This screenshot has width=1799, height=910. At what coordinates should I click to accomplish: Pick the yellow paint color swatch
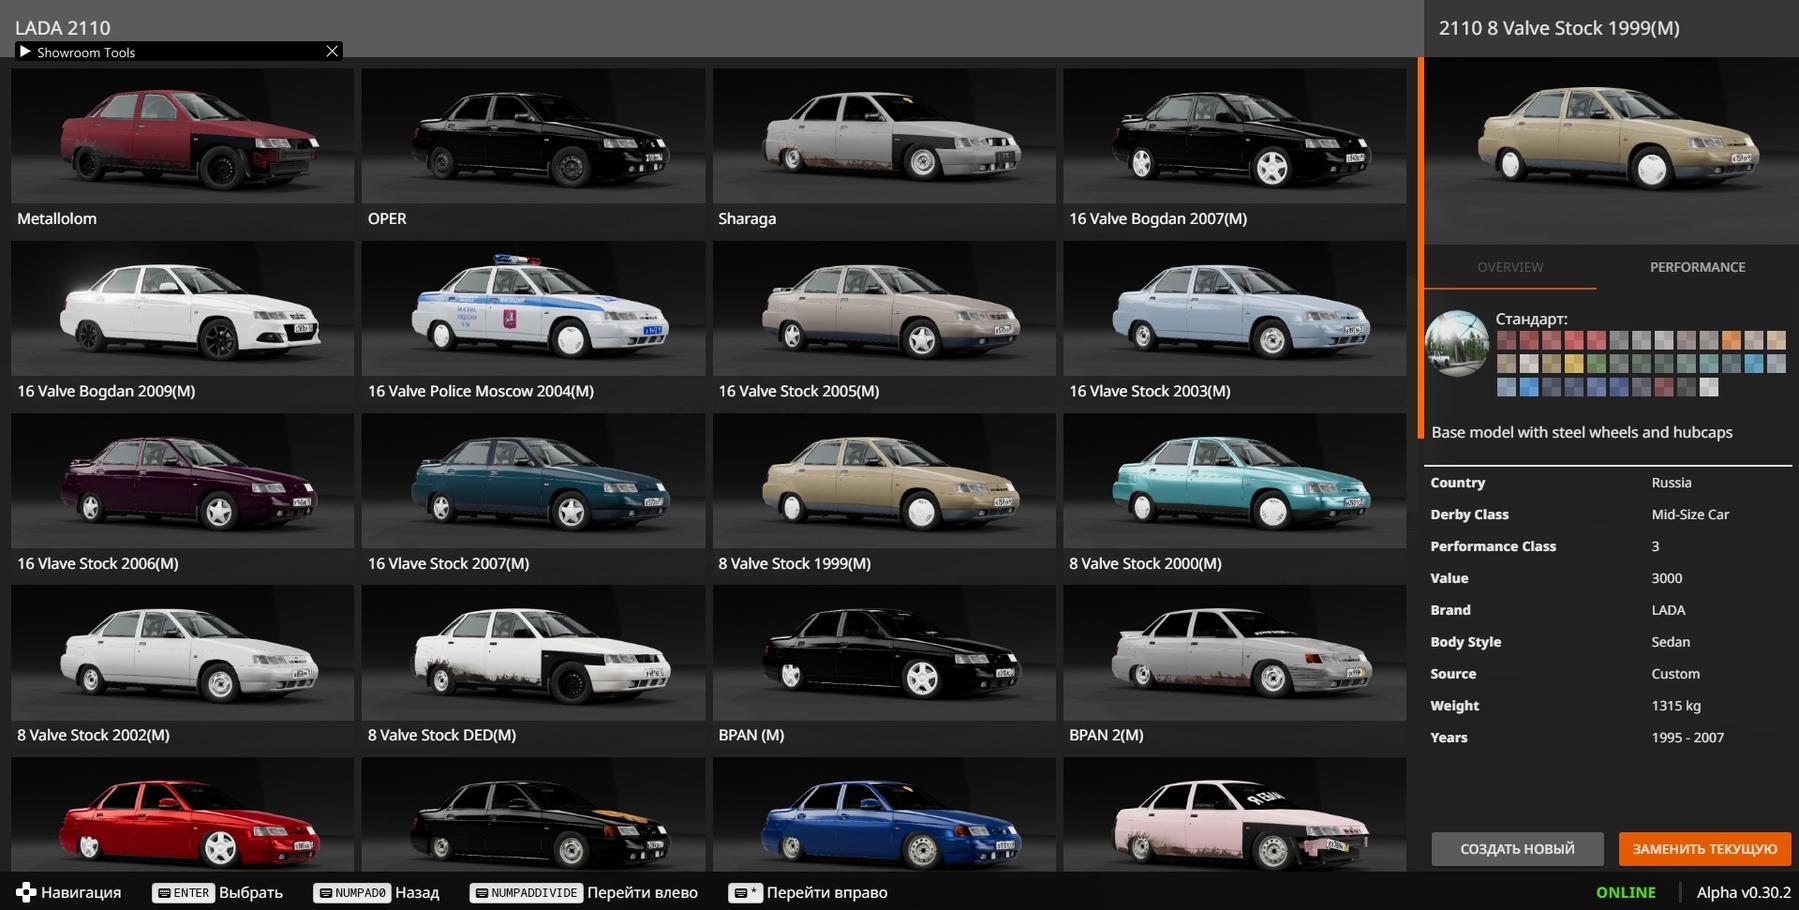click(1573, 364)
